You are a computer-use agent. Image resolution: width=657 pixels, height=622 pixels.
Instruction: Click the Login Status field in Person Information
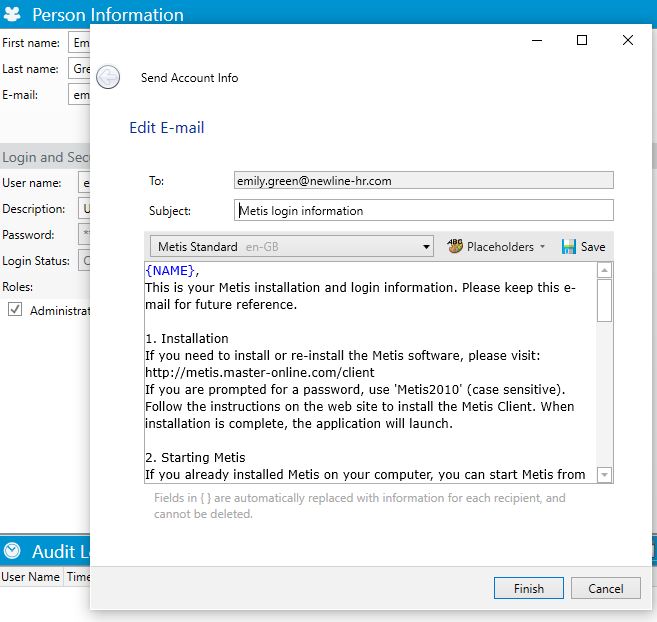[84, 260]
